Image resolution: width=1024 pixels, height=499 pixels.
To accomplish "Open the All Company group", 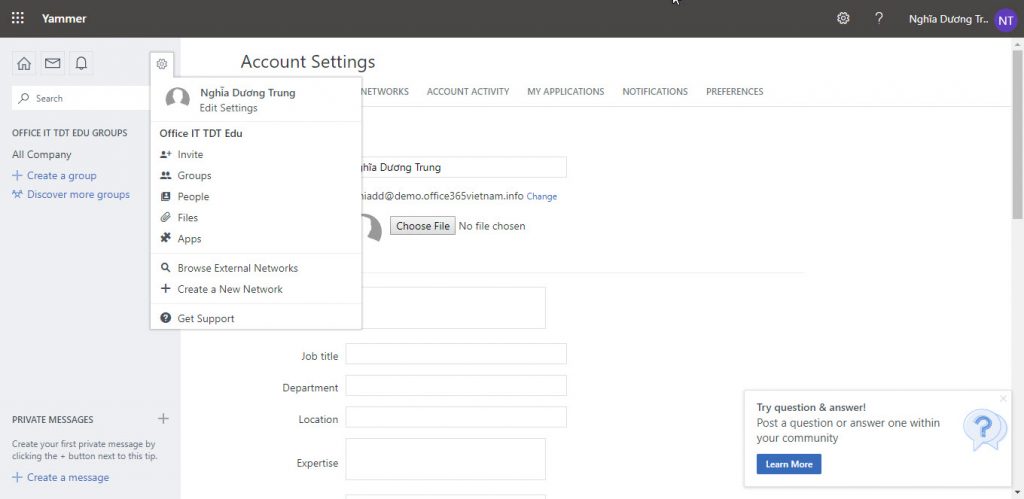I will pyautogui.click(x=42, y=155).
